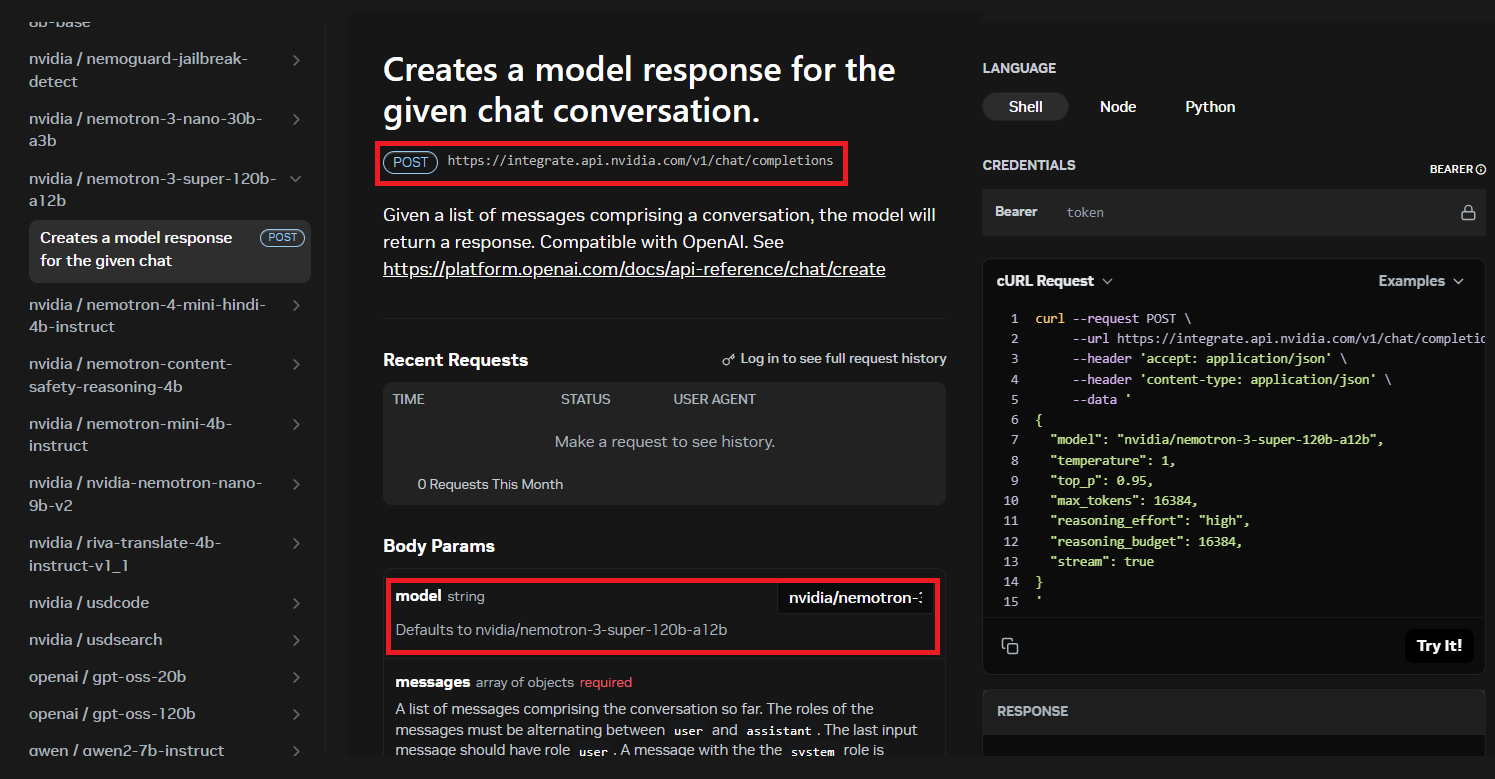Select the Shell language tab
Image resolution: width=1495 pixels, height=779 pixels.
pos(1025,107)
